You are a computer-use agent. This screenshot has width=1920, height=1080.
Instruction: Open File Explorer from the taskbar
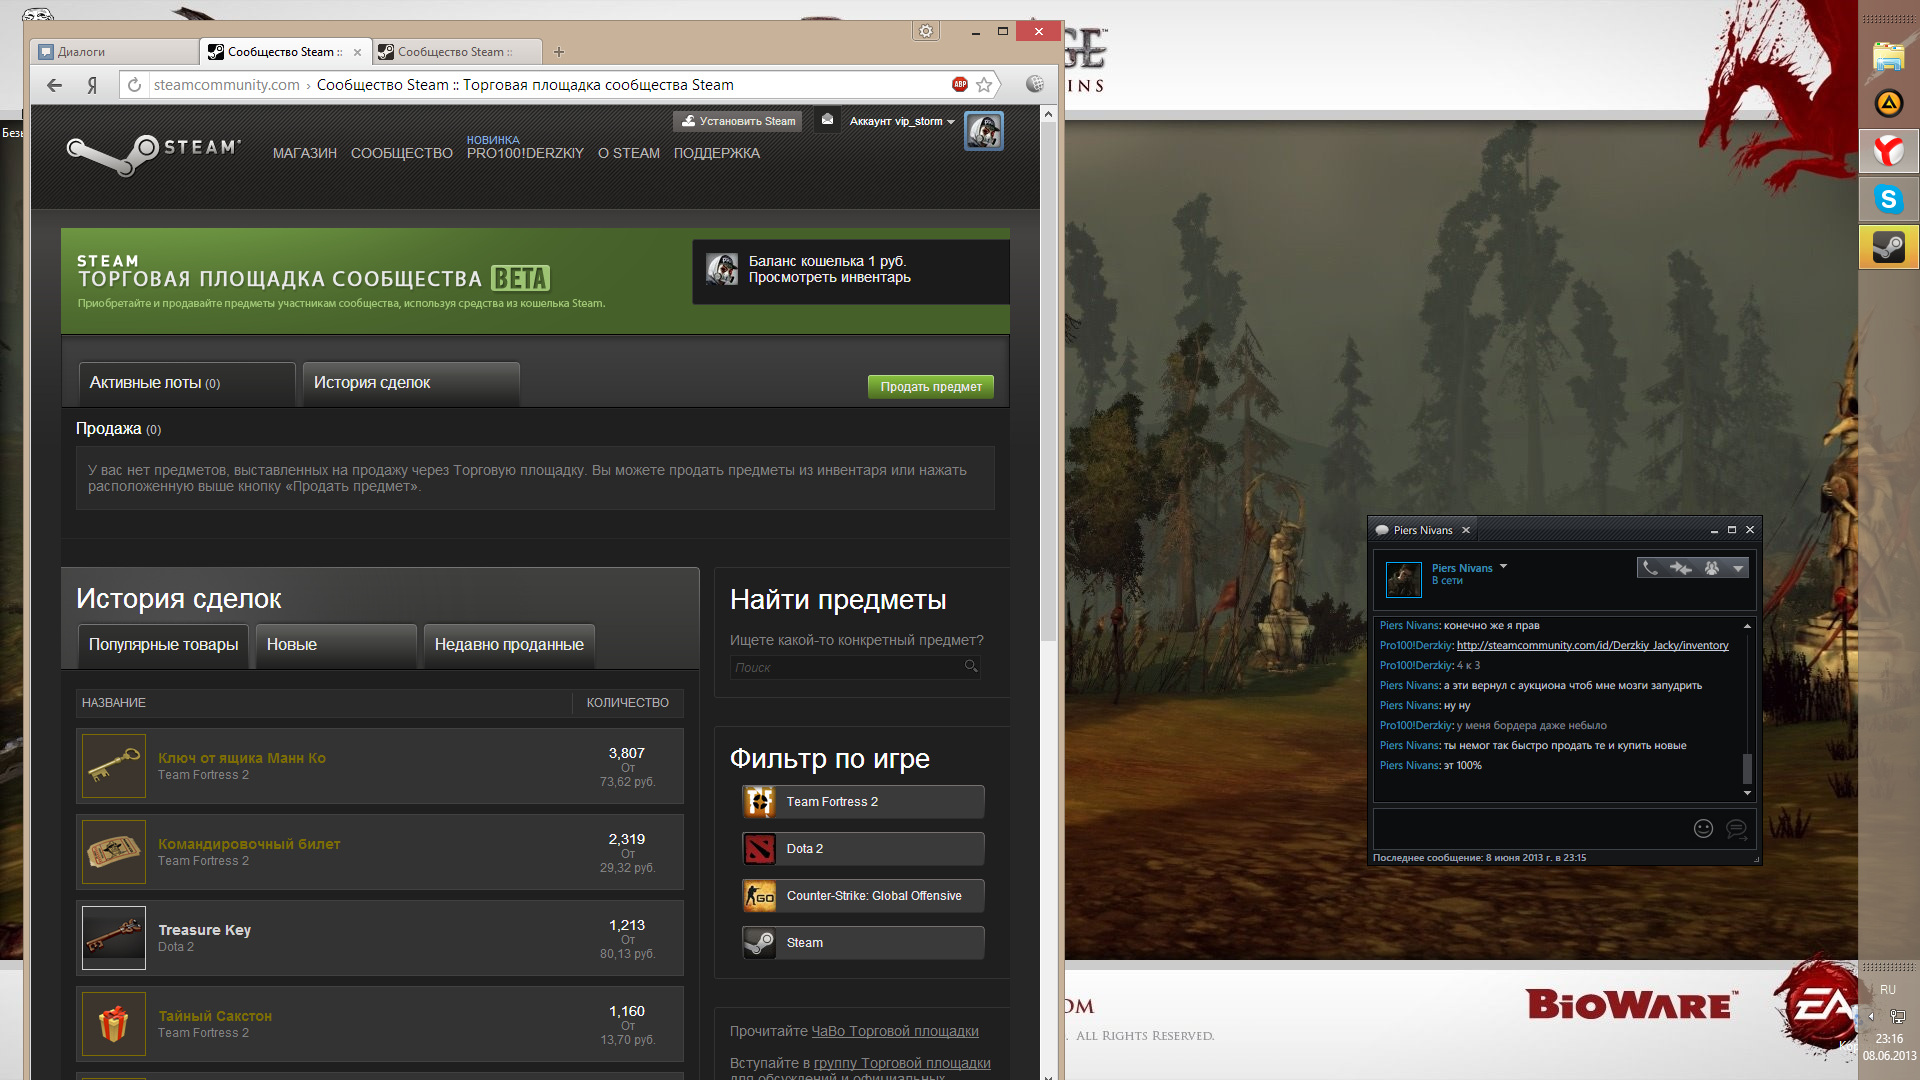tap(1888, 56)
